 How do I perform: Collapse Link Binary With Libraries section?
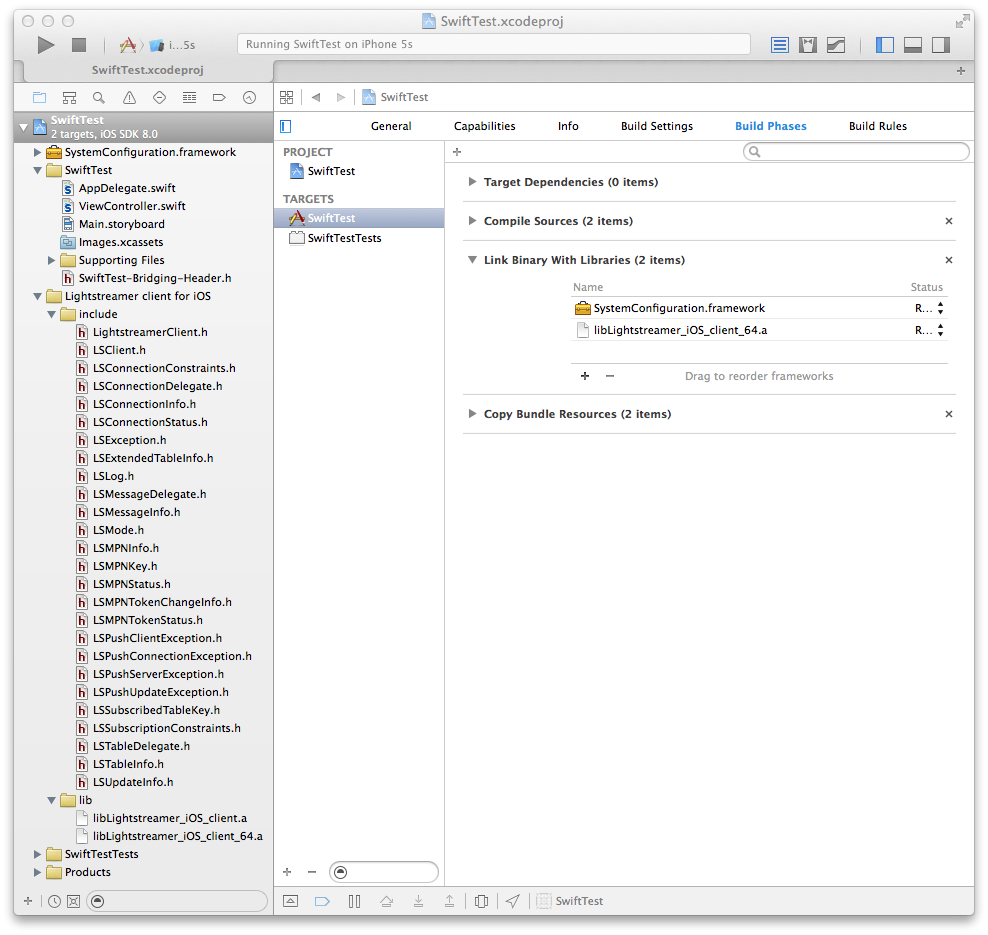coord(472,260)
